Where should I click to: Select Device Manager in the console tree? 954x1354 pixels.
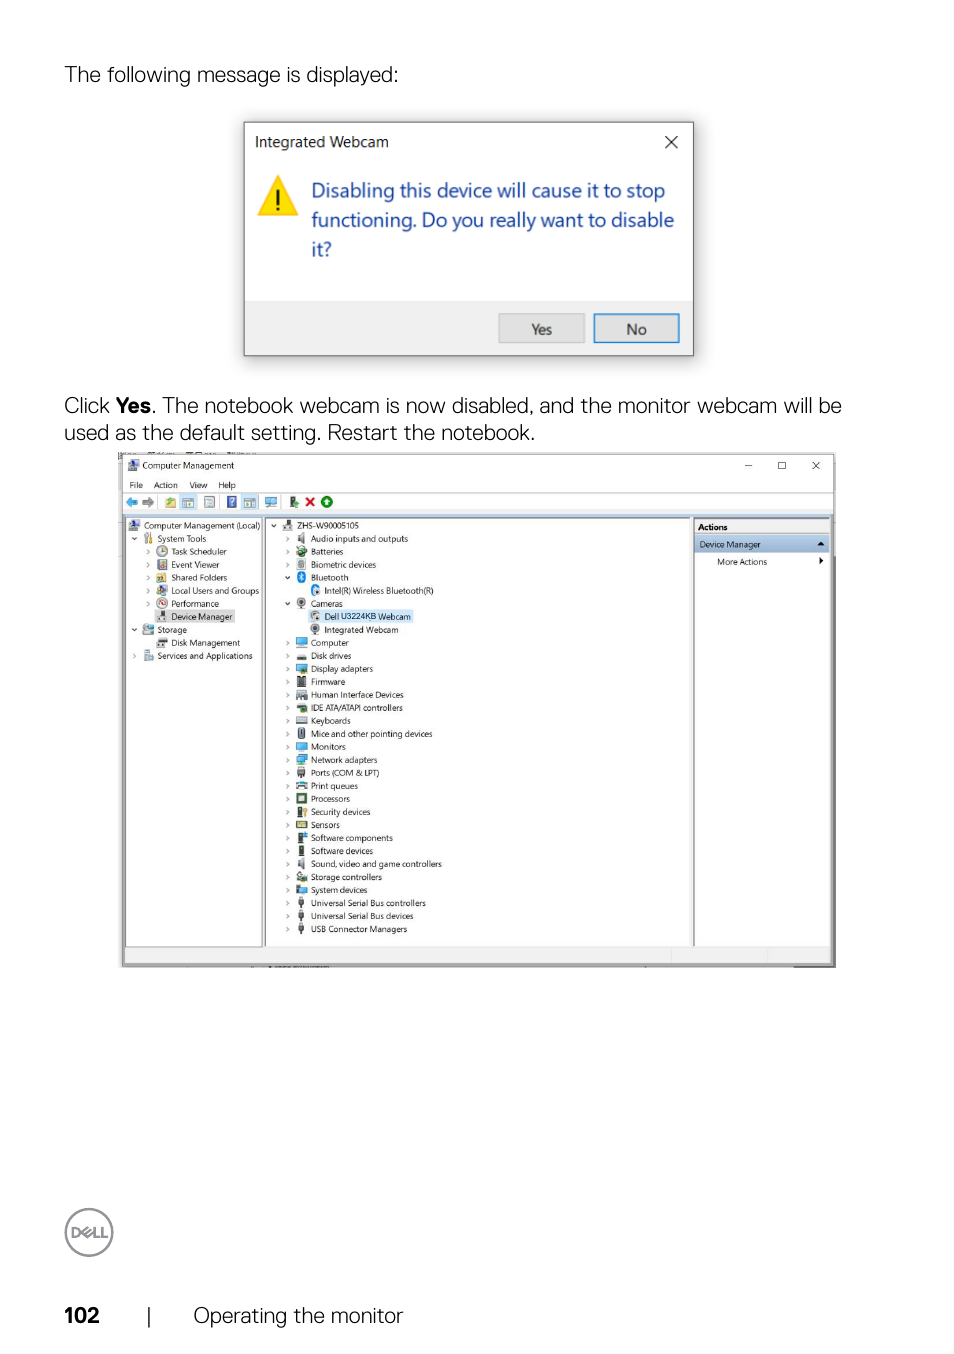(201, 617)
